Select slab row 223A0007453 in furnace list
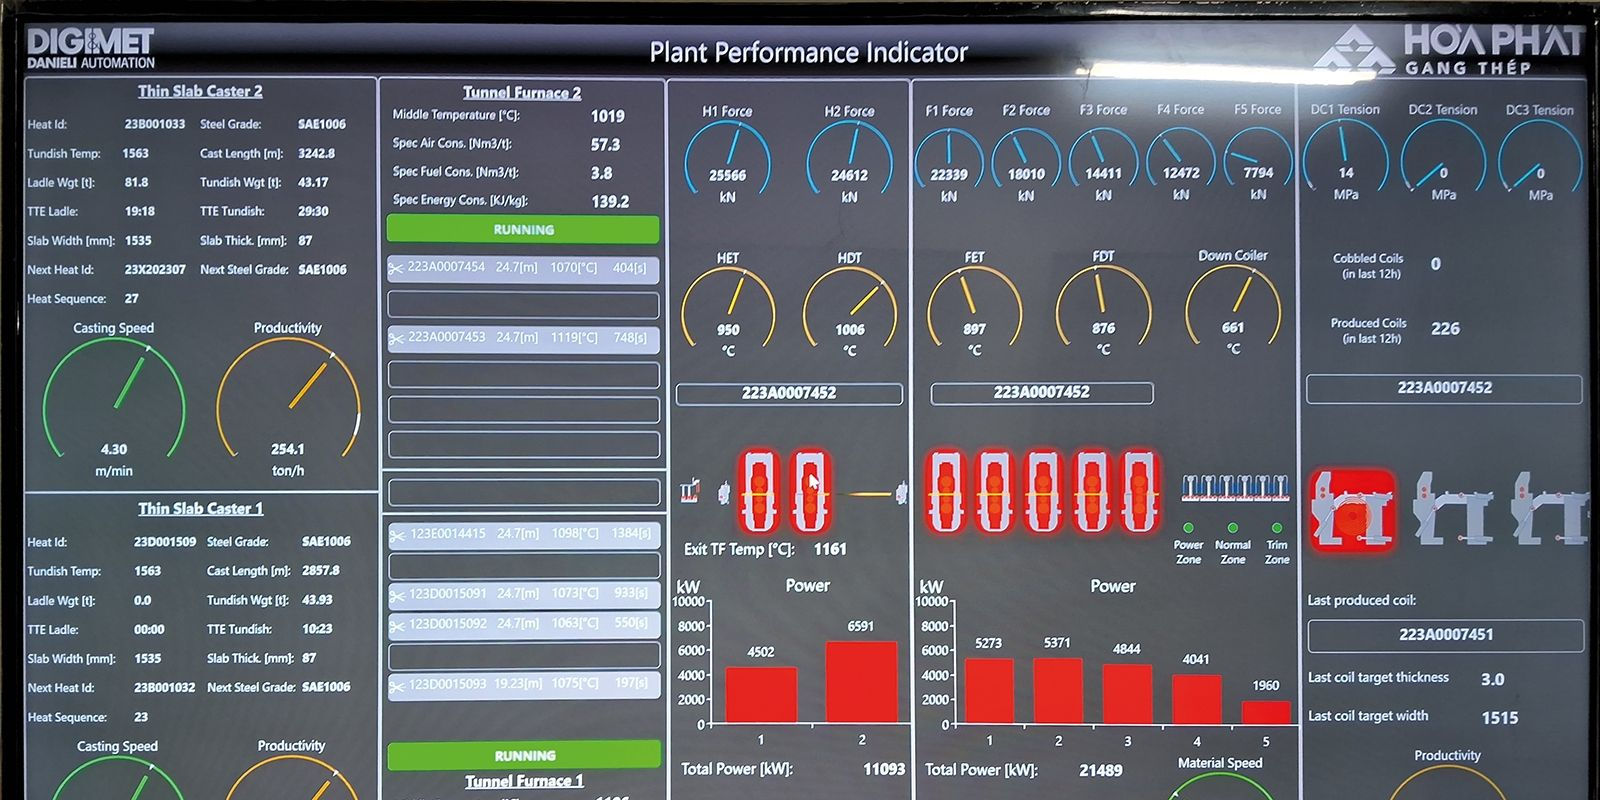The width and height of the screenshot is (1600, 800). 523,338
